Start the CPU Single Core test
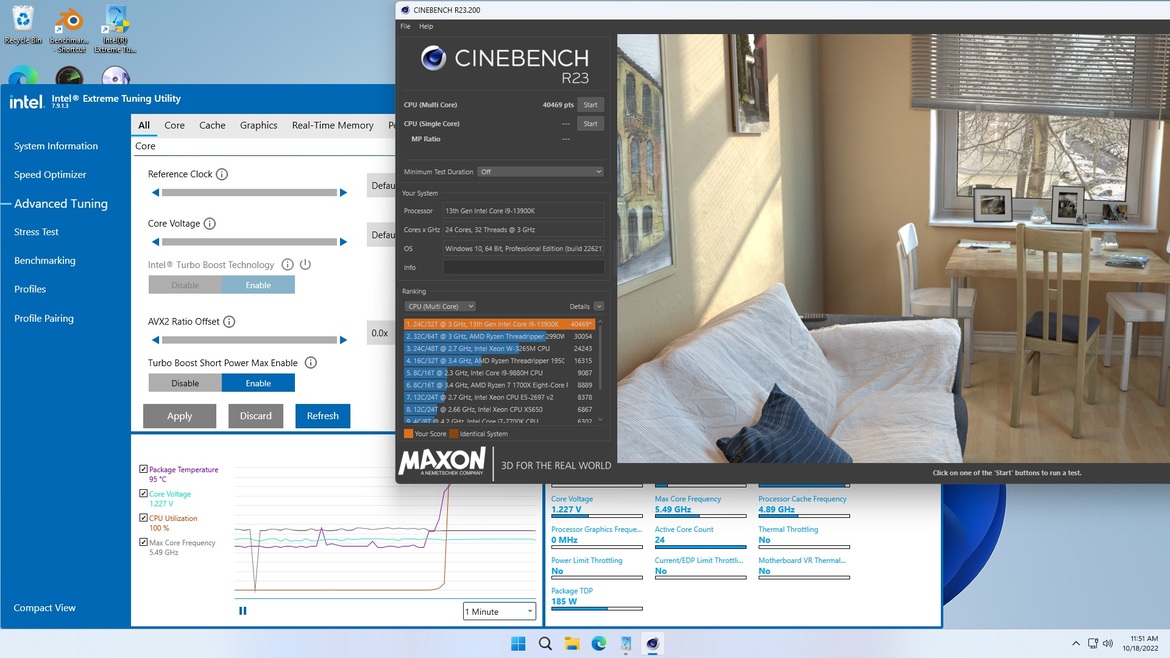1170x658 pixels. click(x=590, y=123)
